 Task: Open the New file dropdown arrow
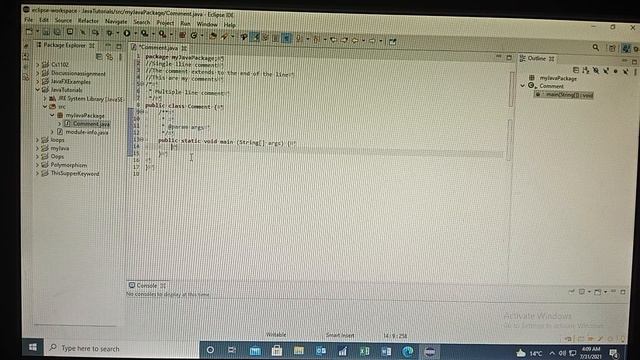(37, 31)
